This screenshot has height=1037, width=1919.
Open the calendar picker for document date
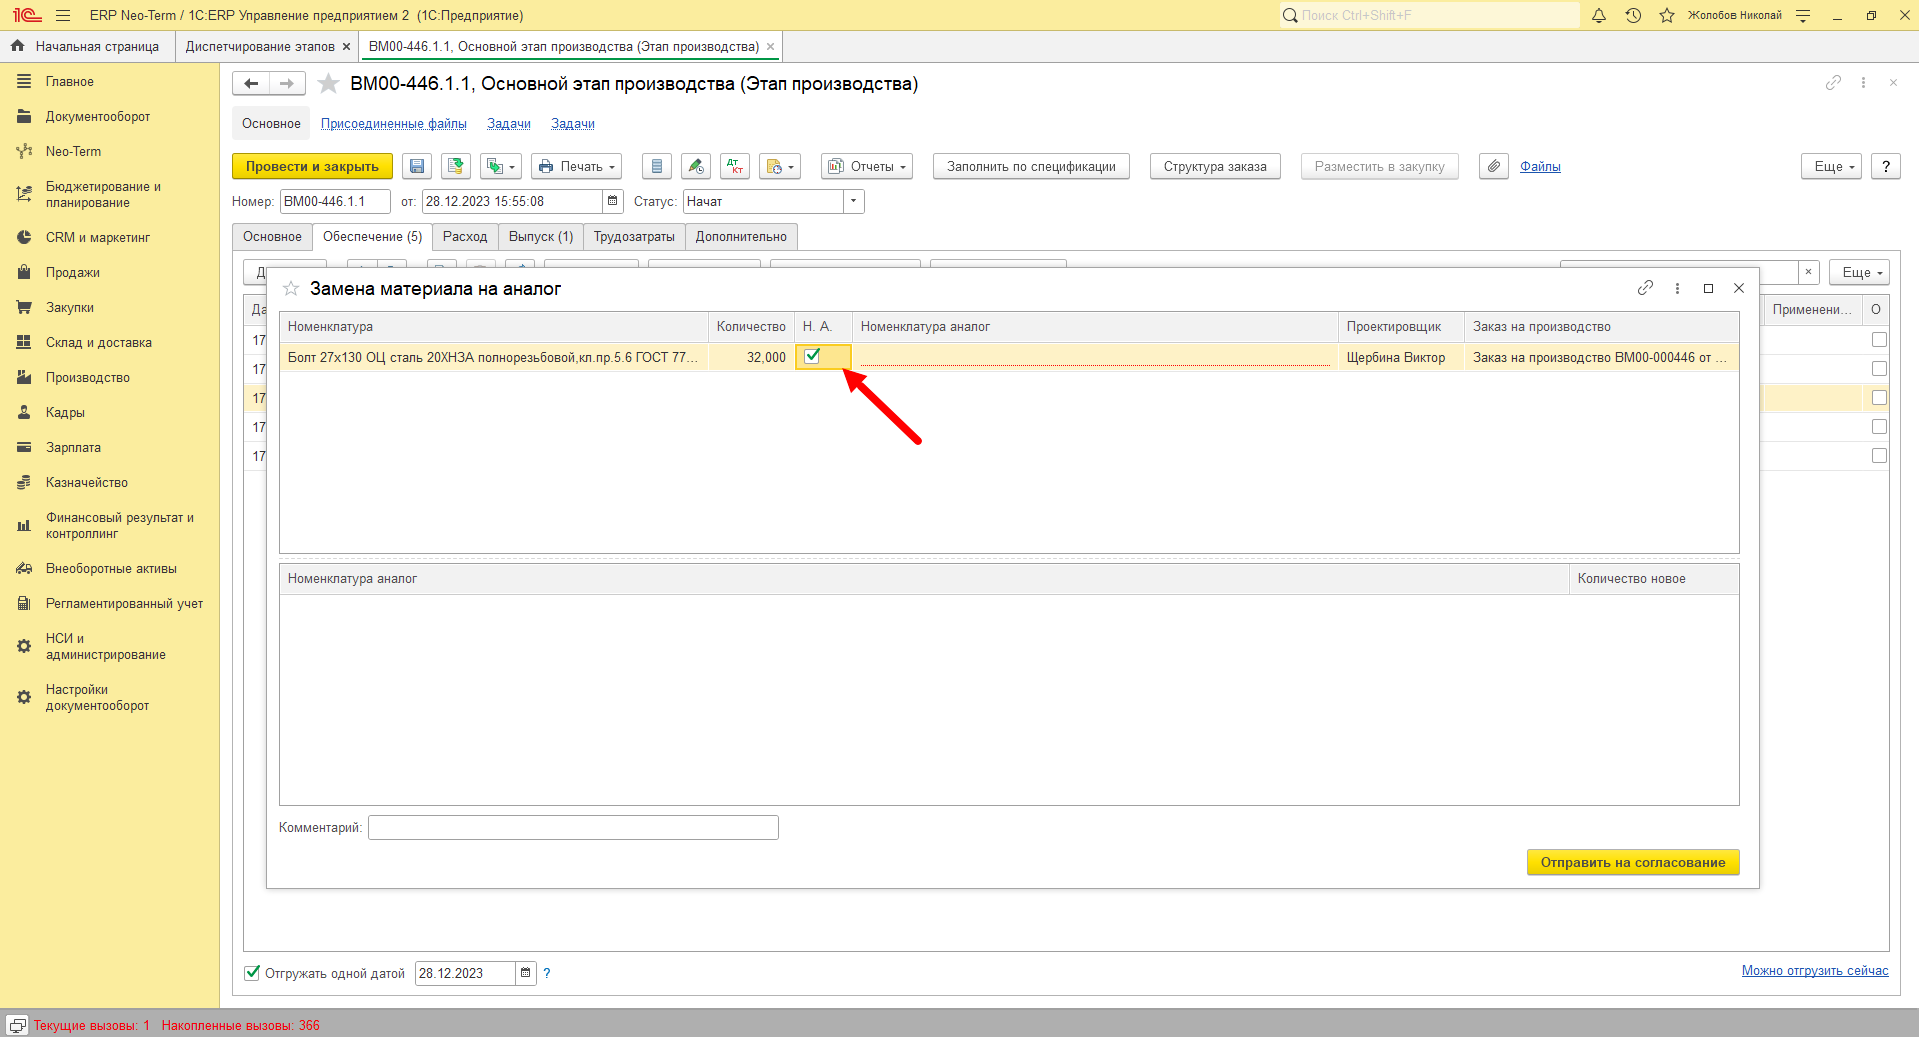click(613, 201)
